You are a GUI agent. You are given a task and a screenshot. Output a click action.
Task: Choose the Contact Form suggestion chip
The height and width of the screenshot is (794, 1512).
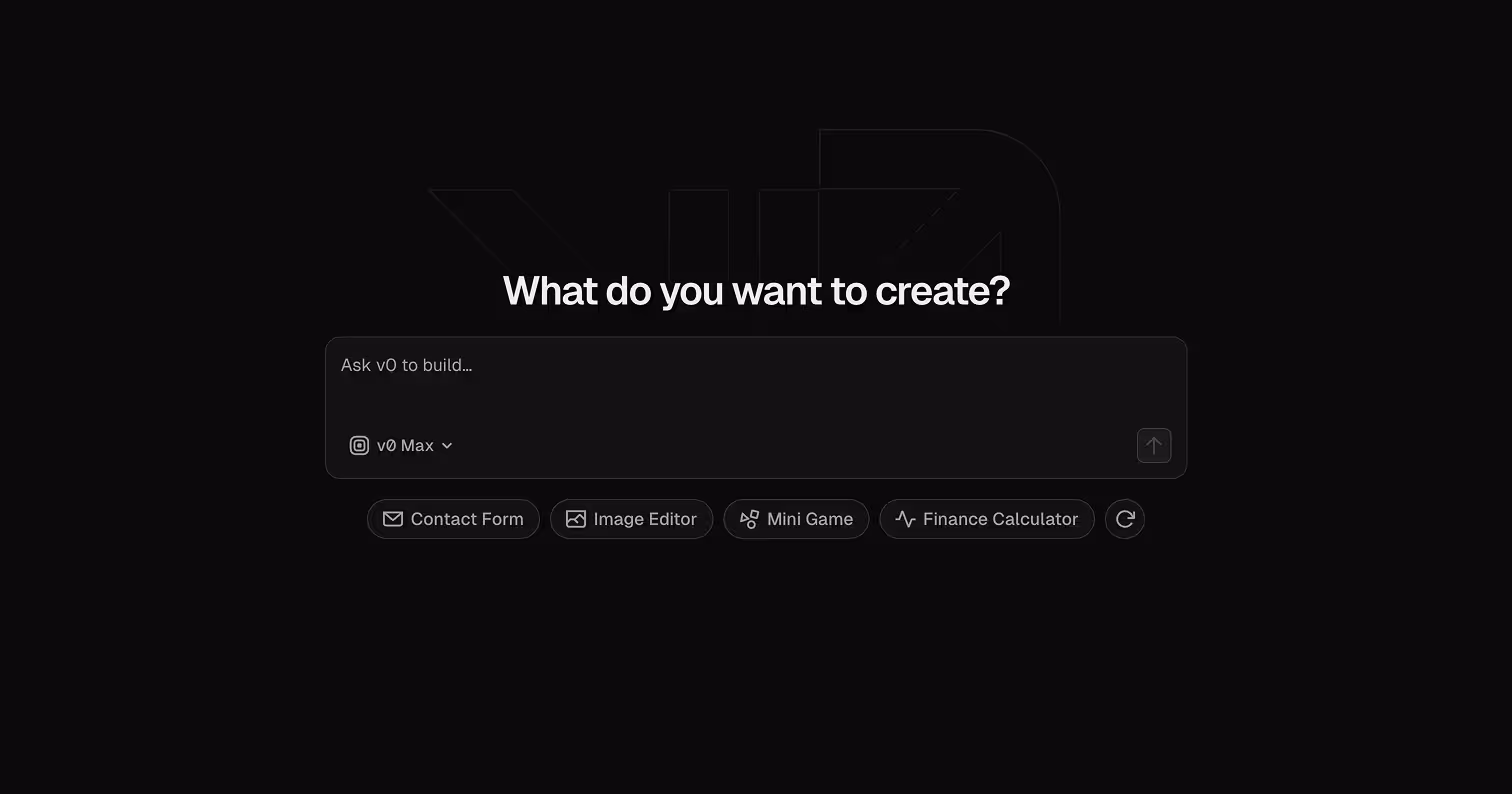[453, 519]
